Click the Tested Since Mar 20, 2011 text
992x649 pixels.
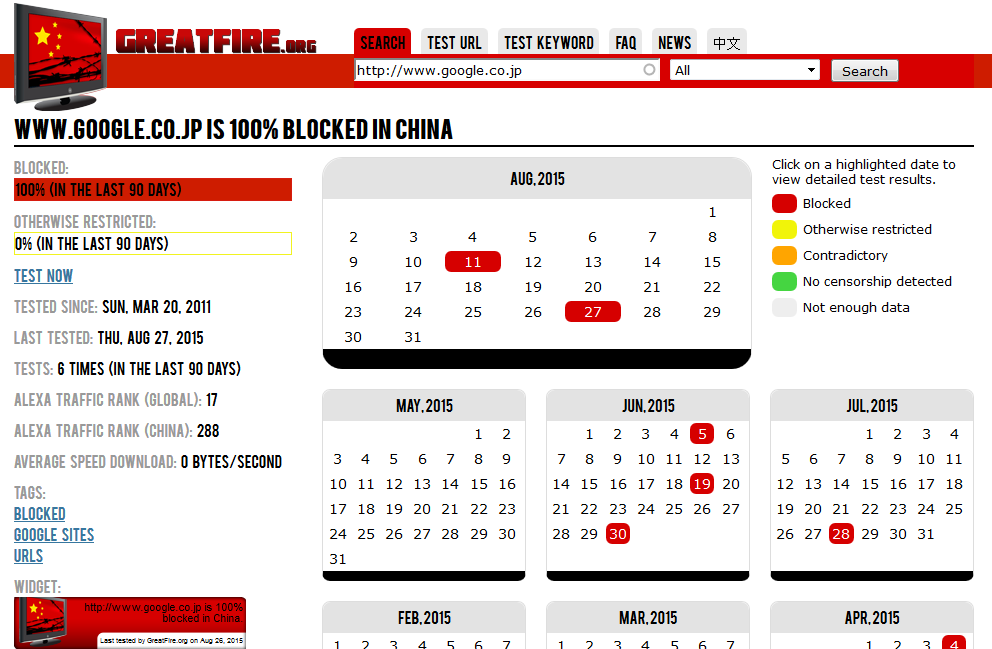click(x=113, y=307)
